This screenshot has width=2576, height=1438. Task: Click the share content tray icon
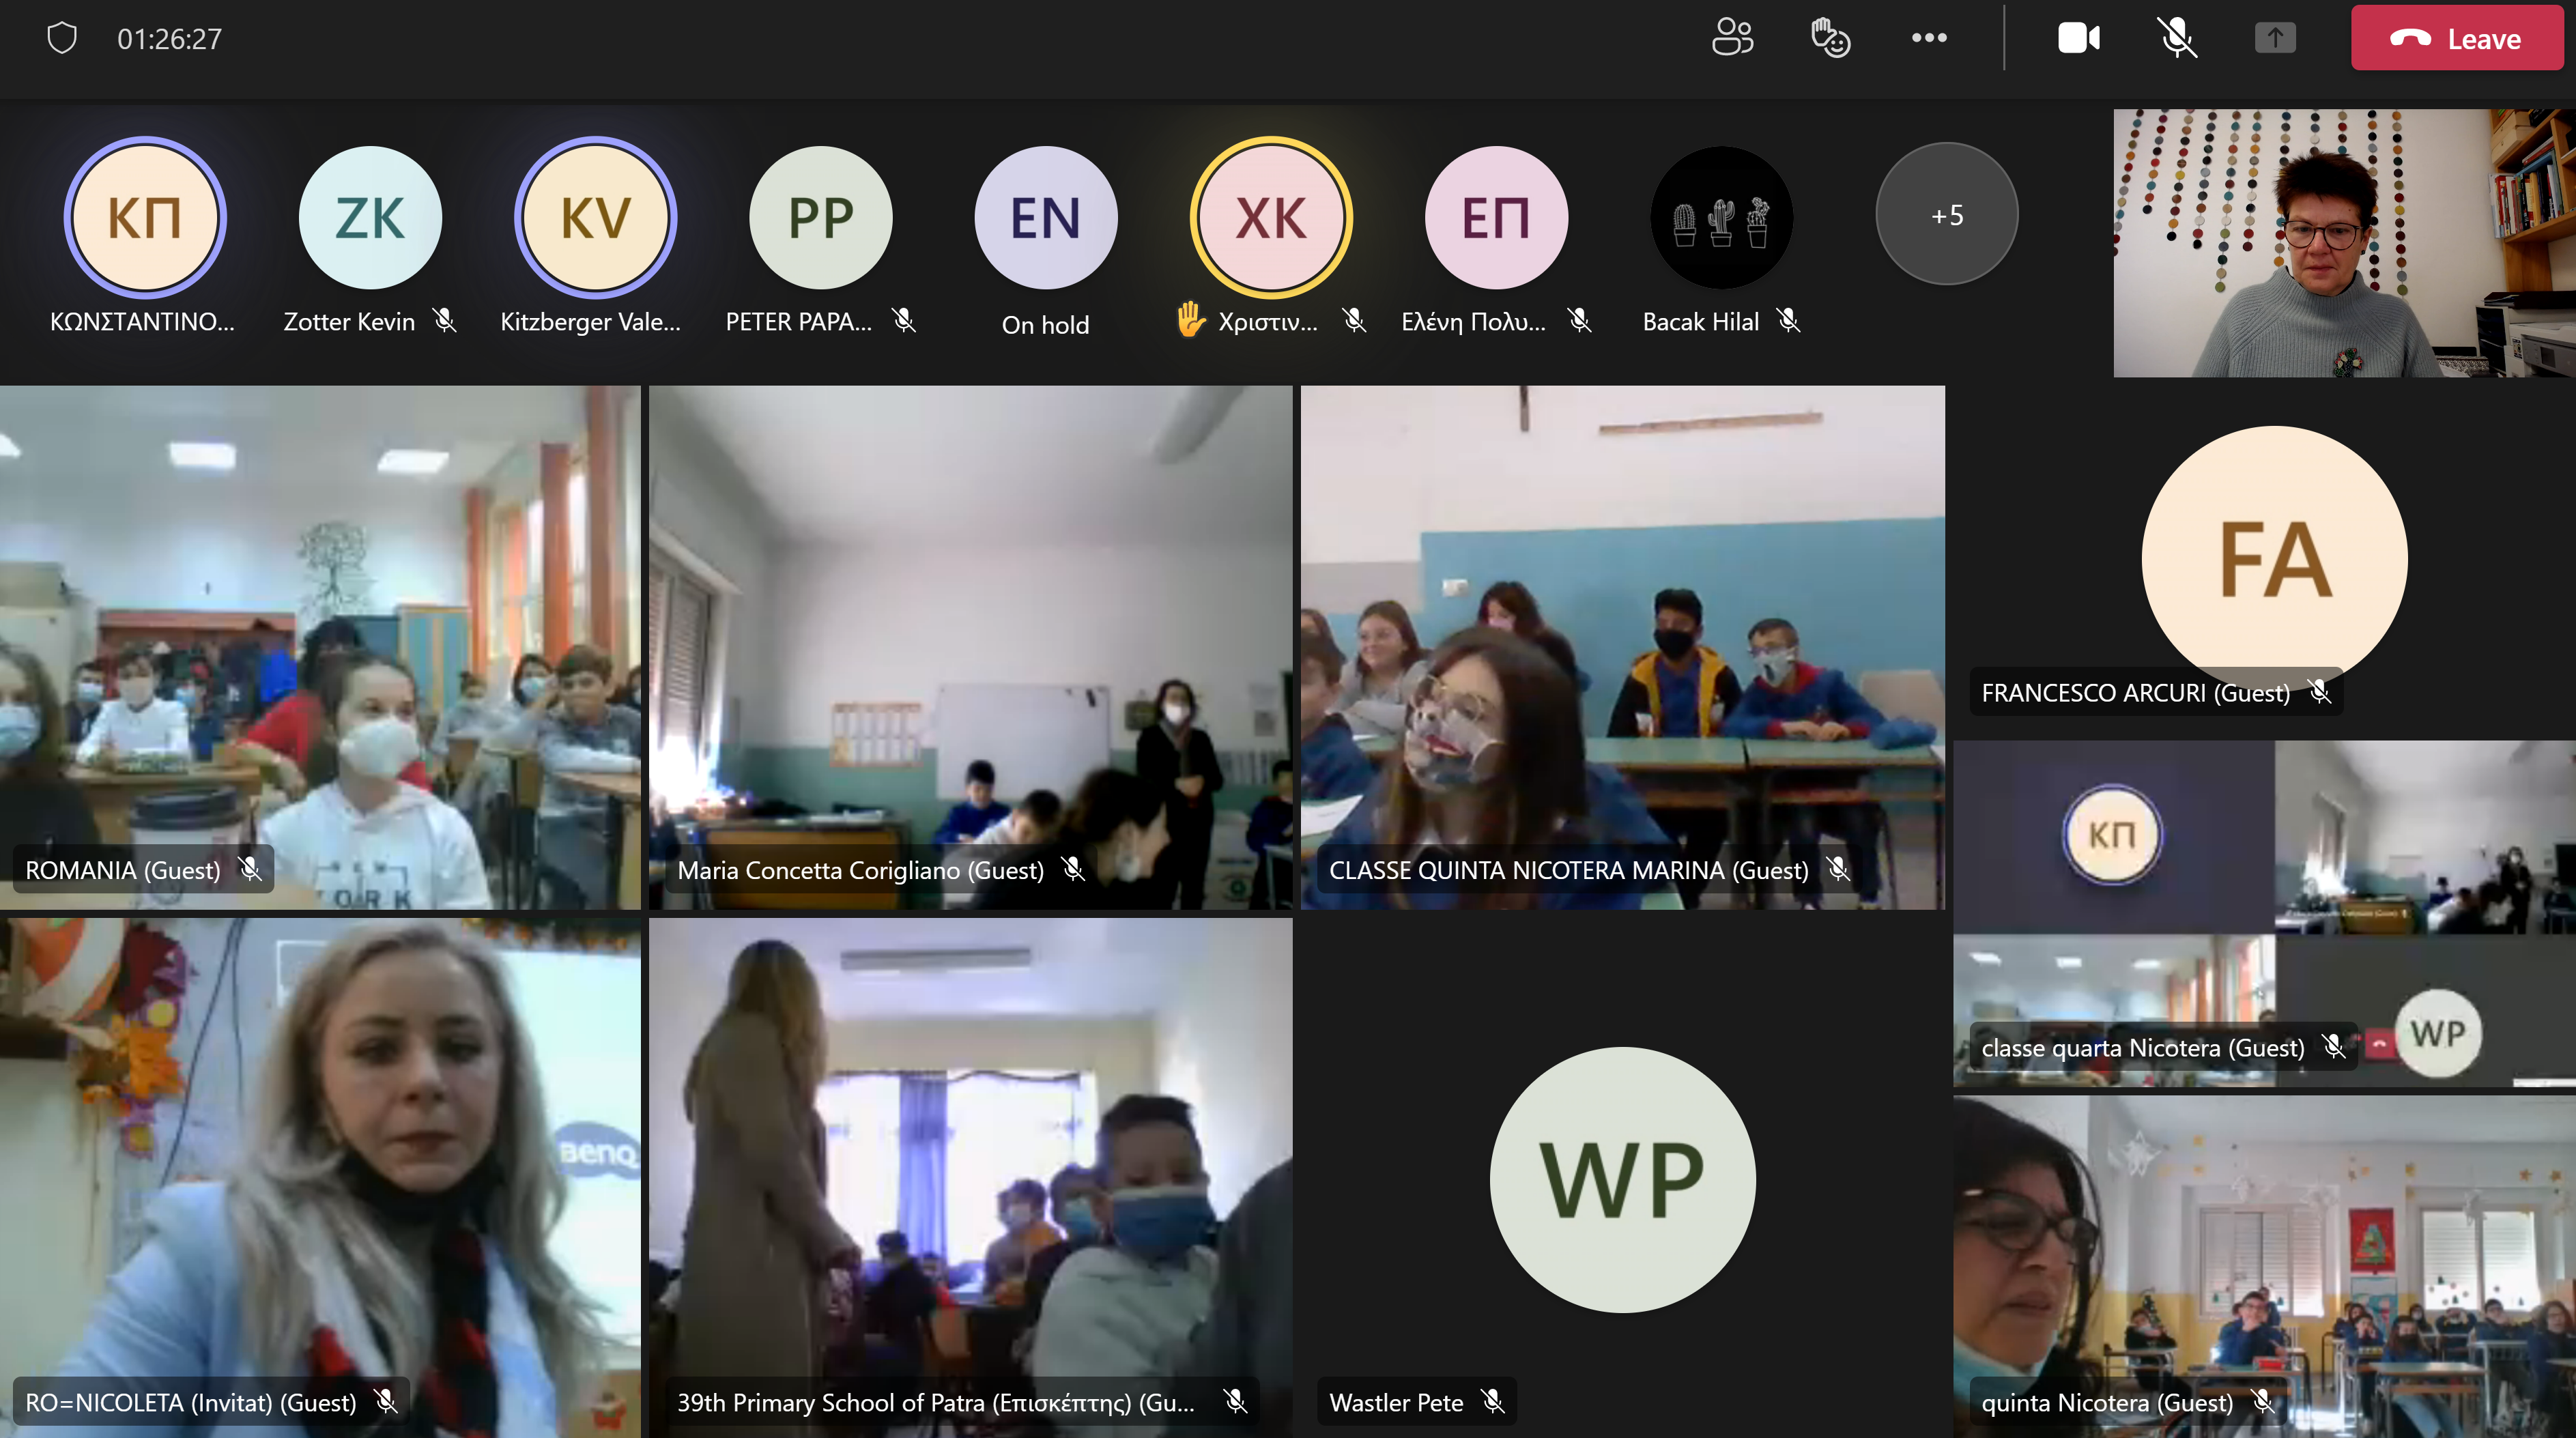[2274, 38]
